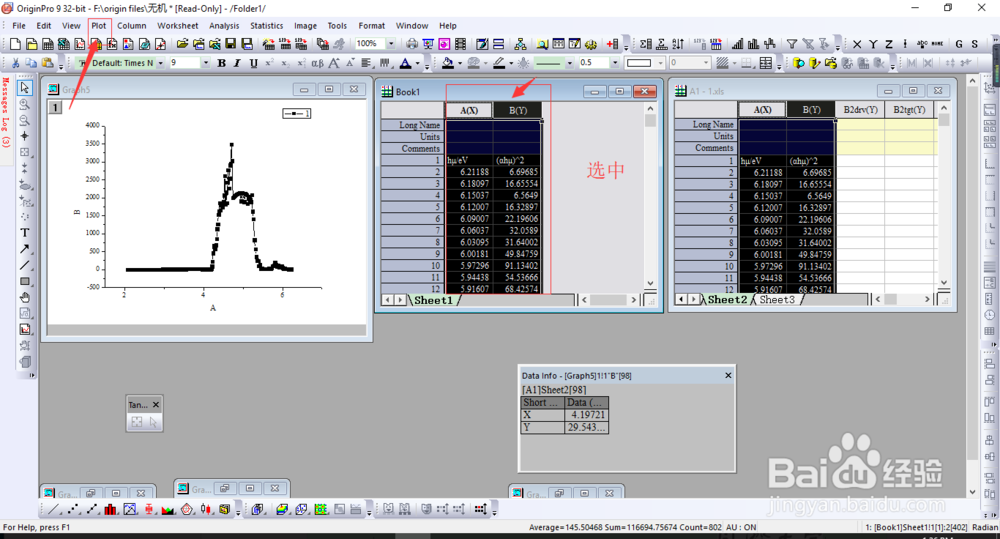Set column designation as Y
Viewport: 1000px width, 539px height.
coord(872,44)
